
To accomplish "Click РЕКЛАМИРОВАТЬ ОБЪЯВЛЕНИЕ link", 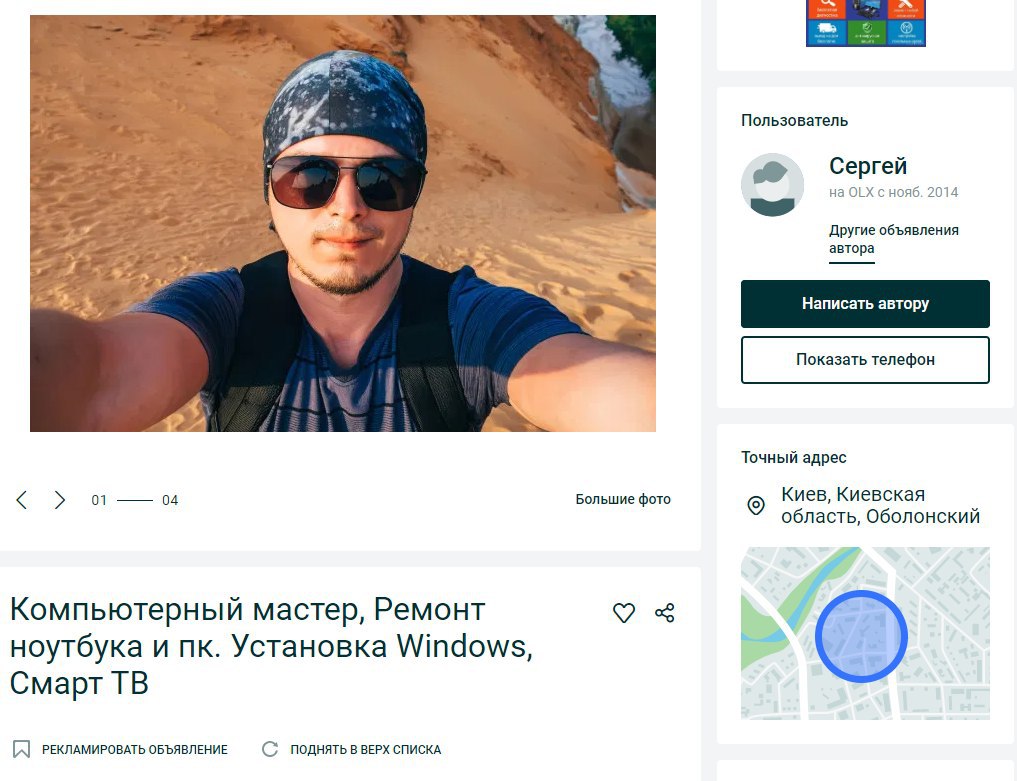I will (x=135, y=749).
